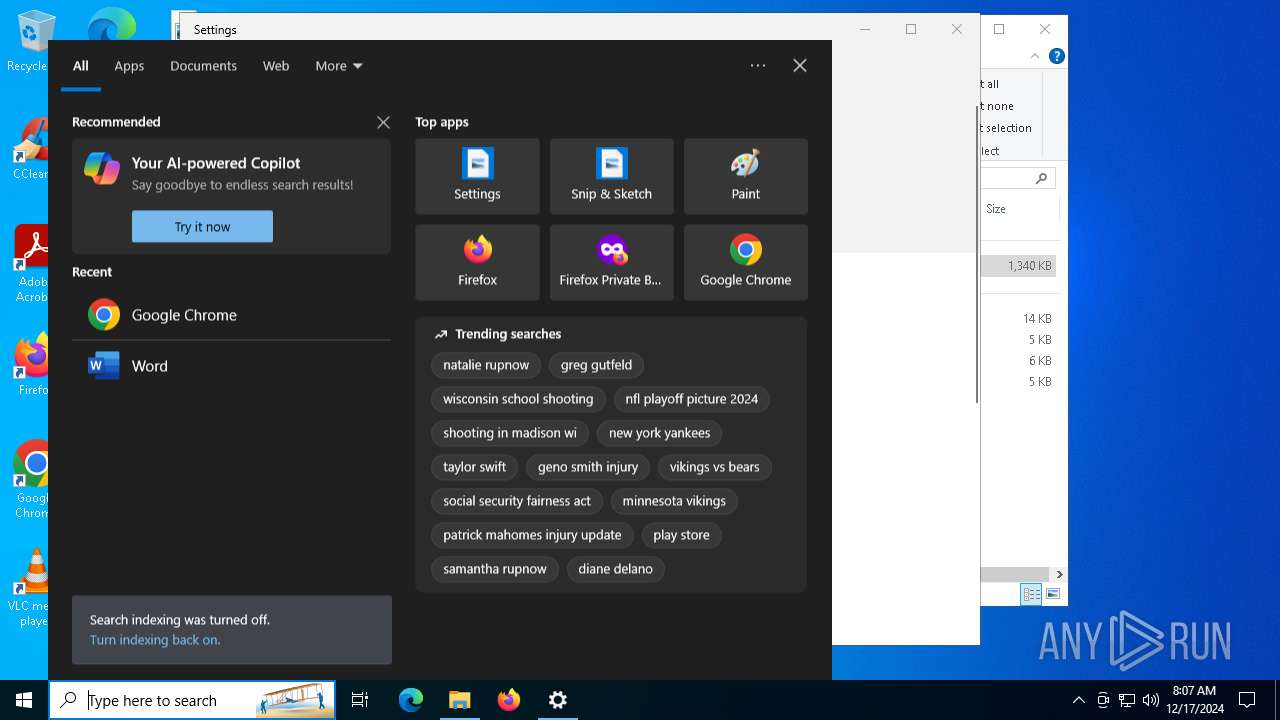This screenshot has height=720, width=1280.
Task: Search trending 'taylor swift'
Action: (x=475, y=467)
